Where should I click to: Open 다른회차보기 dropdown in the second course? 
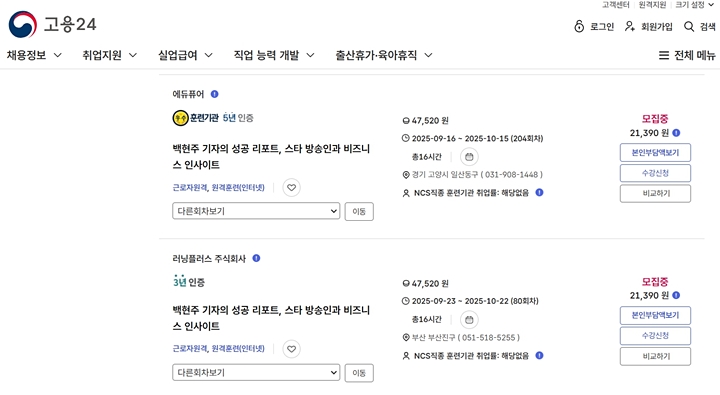[256, 372]
